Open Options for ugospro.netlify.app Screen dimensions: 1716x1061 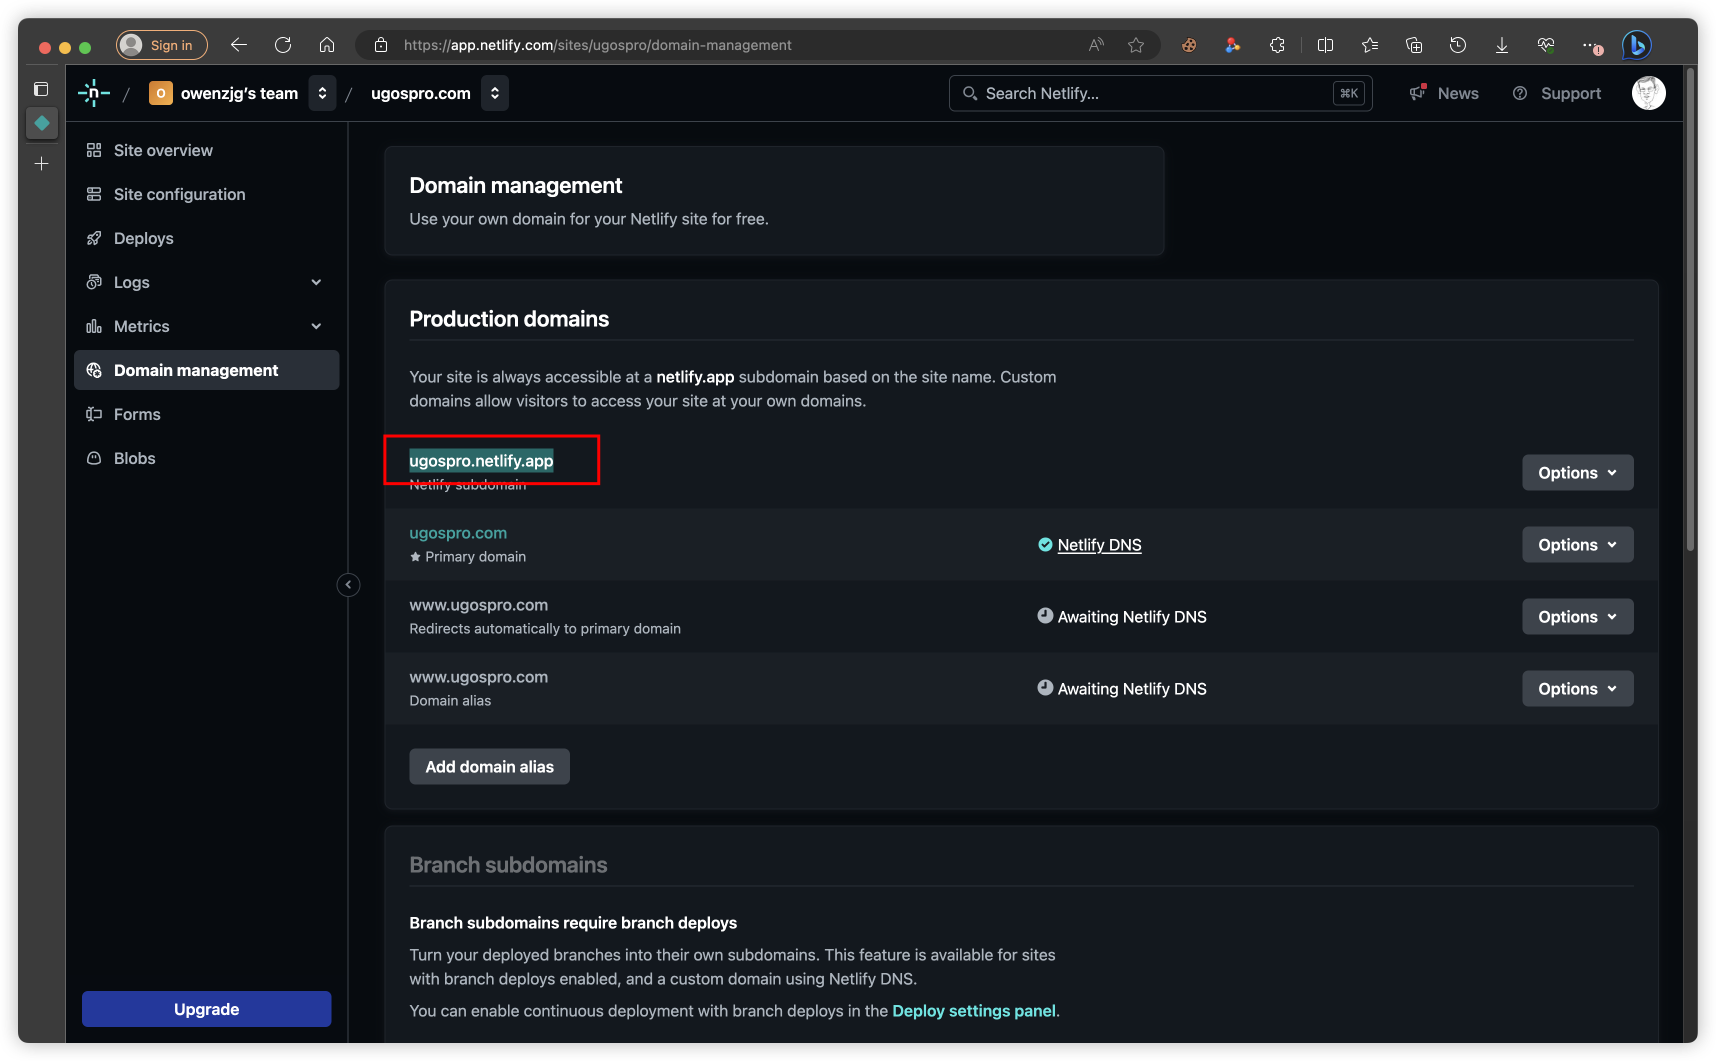[x=1577, y=473]
